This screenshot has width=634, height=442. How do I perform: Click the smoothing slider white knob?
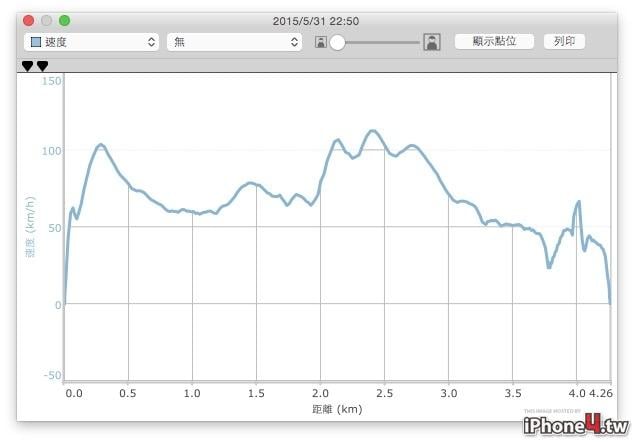(337, 42)
